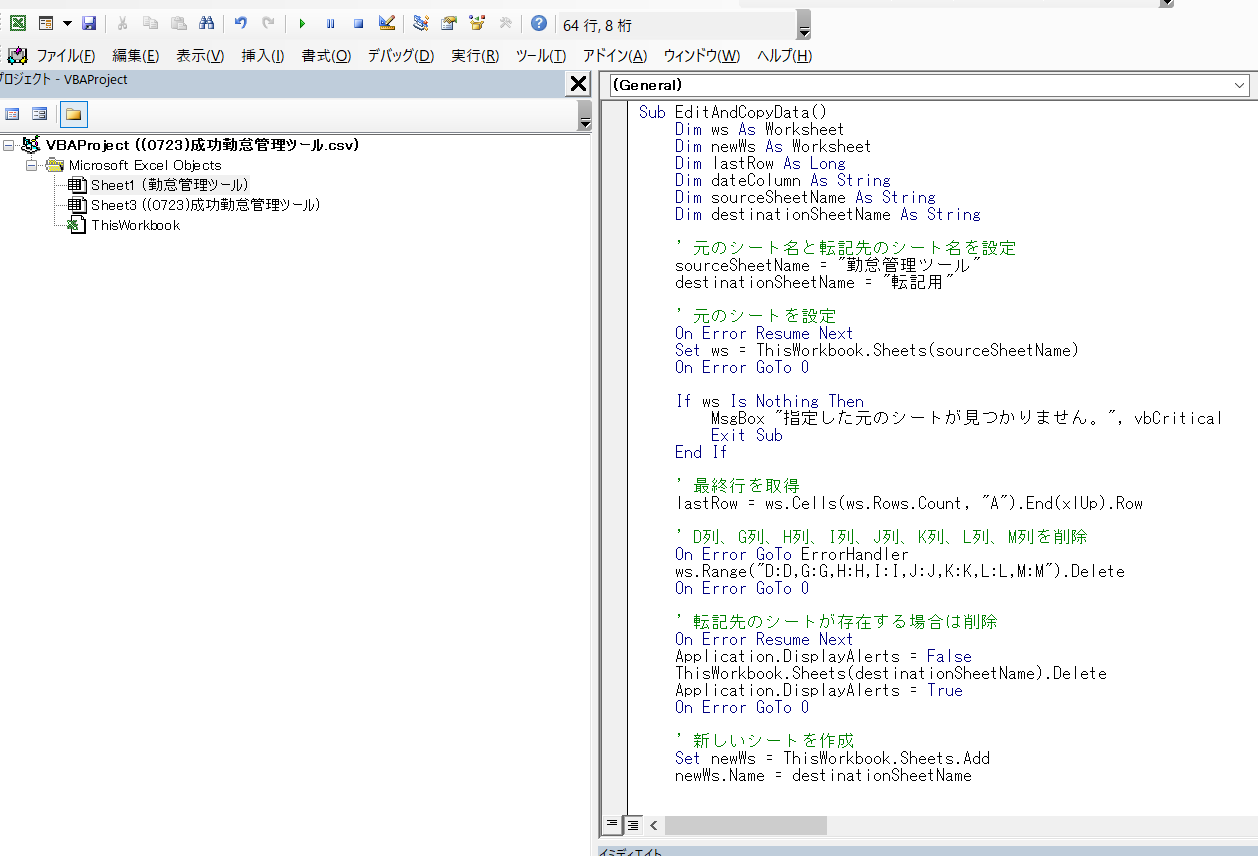Image resolution: width=1258 pixels, height=856 pixels.
Task: Click the line and column position field
Action: click(x=677, y=25)
